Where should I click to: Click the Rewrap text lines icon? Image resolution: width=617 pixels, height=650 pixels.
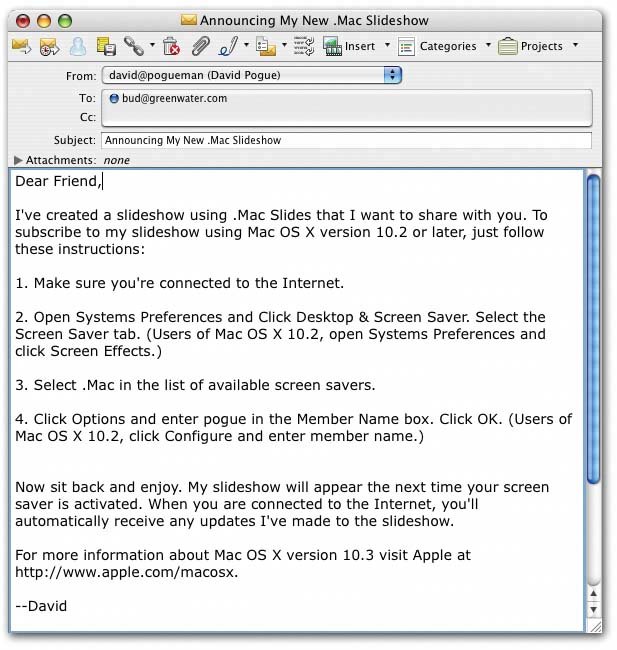pyautogui.click(x=304, y=46)
